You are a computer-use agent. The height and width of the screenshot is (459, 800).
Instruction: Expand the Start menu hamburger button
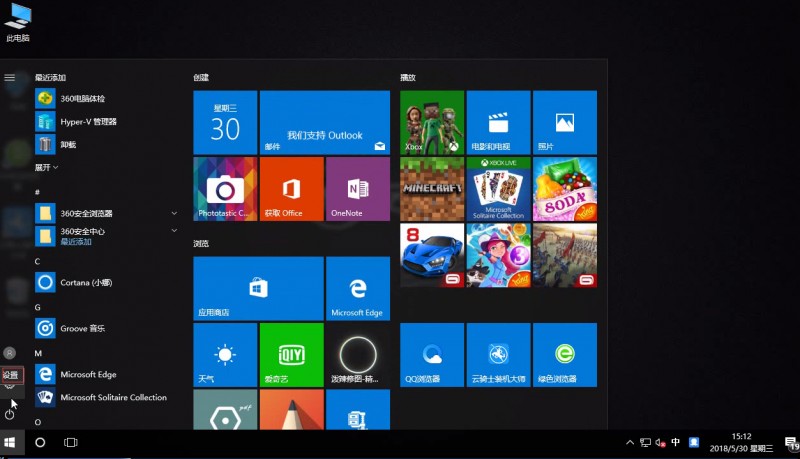[x=10, y=78]
